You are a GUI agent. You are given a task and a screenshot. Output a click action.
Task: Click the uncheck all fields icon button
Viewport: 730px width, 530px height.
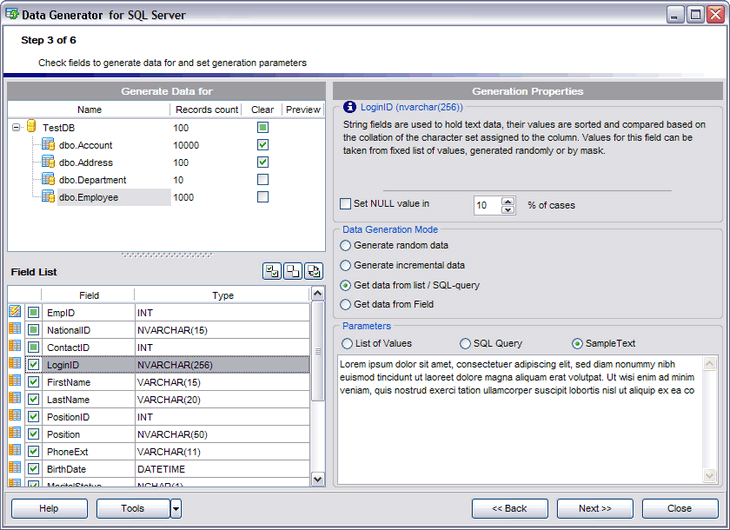click(293, 271)
